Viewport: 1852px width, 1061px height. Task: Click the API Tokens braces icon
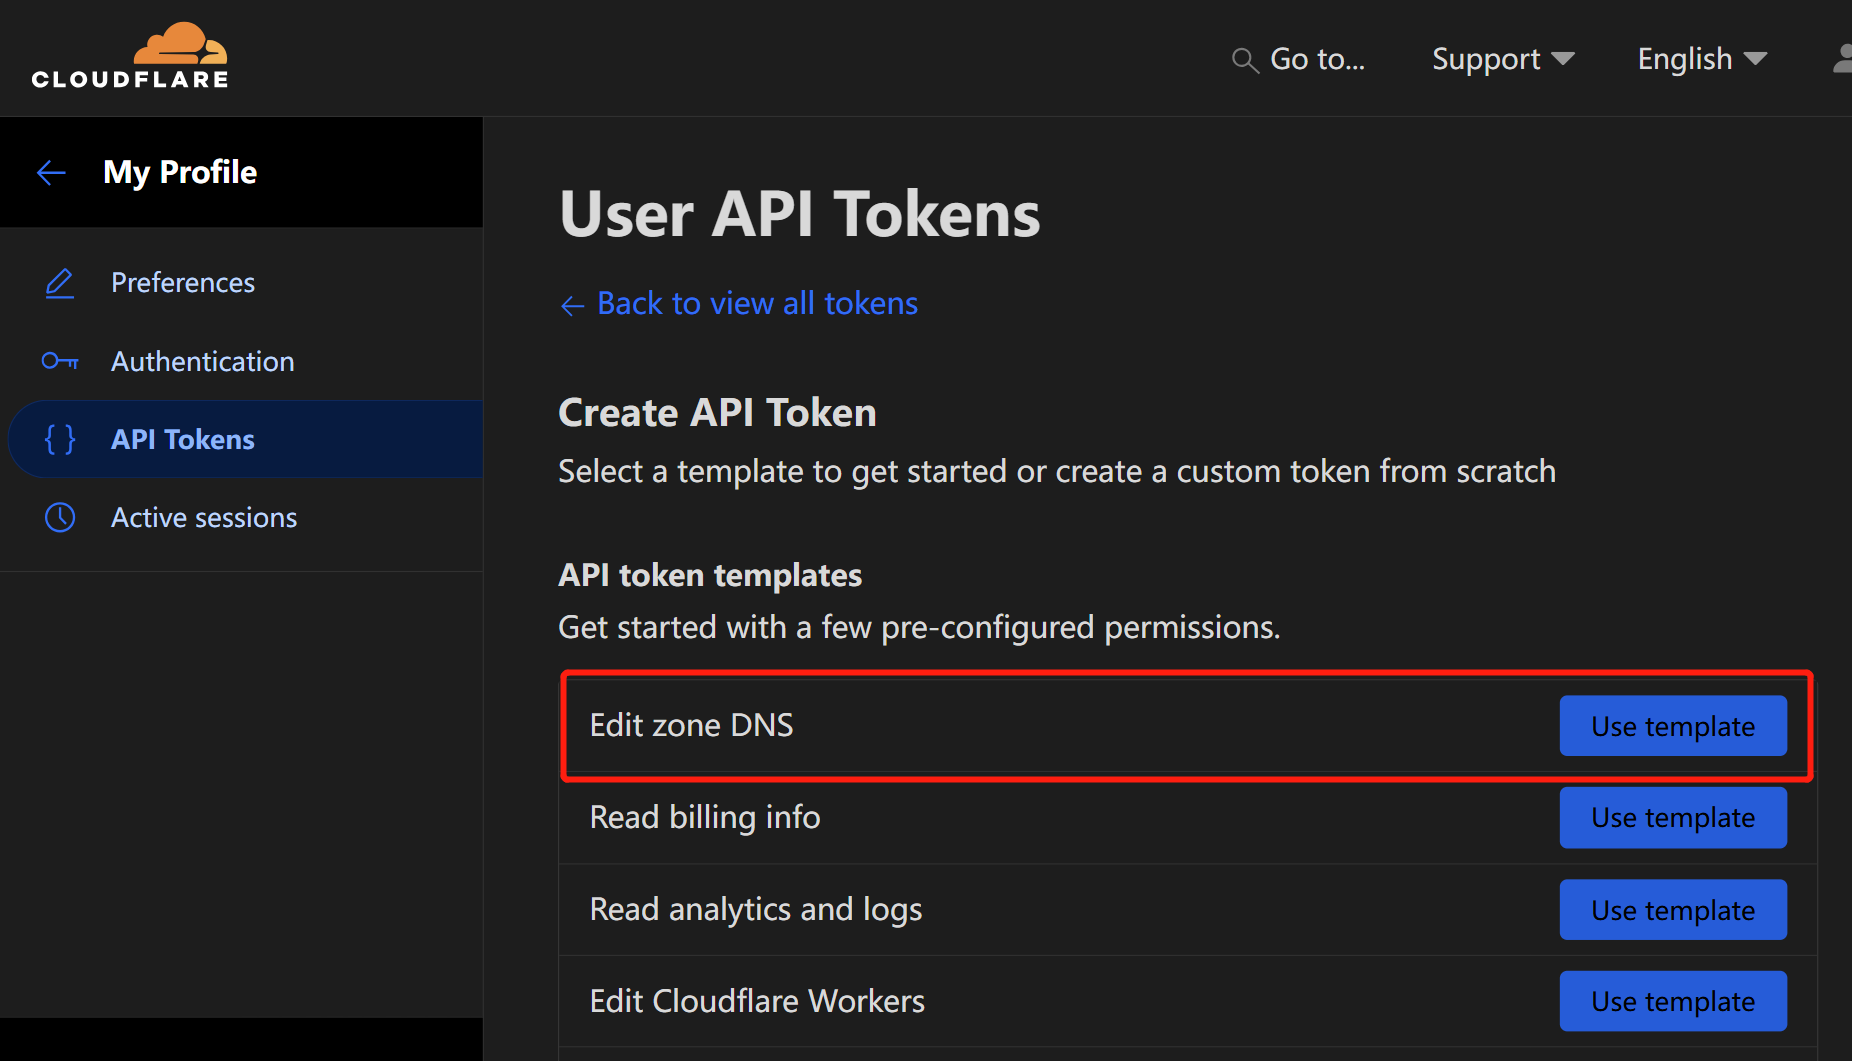[60, 439]
